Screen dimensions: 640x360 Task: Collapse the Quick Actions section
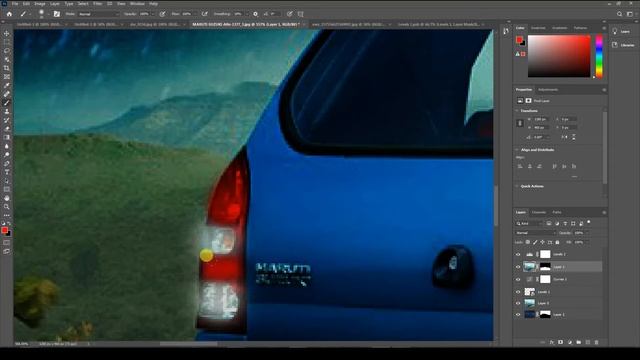click(x=517, y=186)
